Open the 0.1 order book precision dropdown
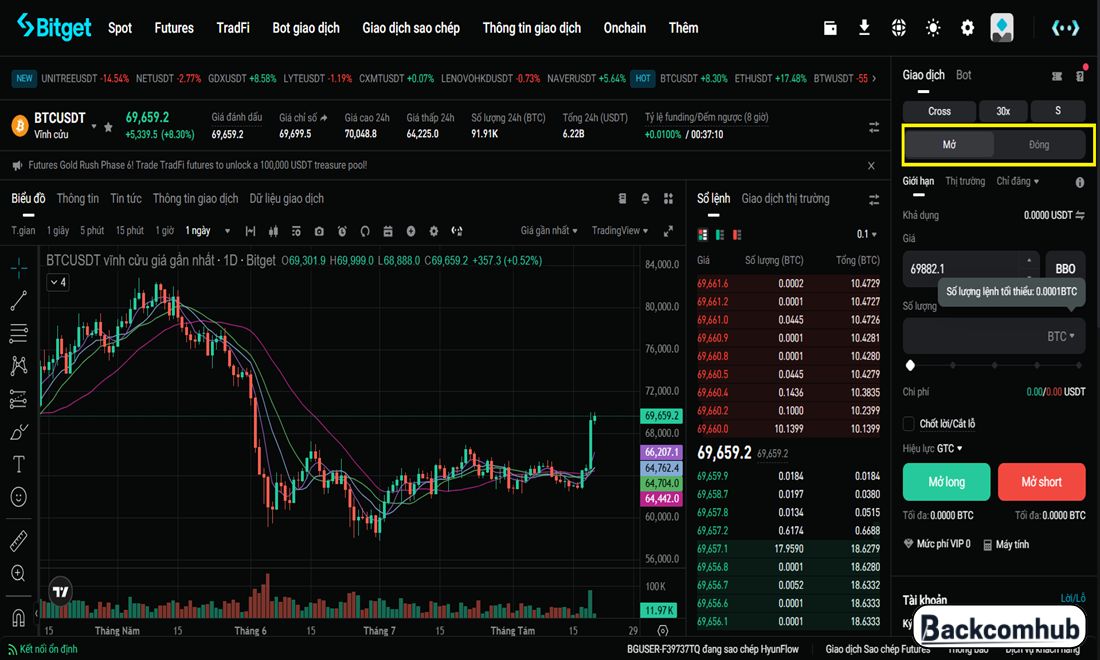Image resolution: width=1100 pixels, height=660 pixels. click(x=866, y=234)
